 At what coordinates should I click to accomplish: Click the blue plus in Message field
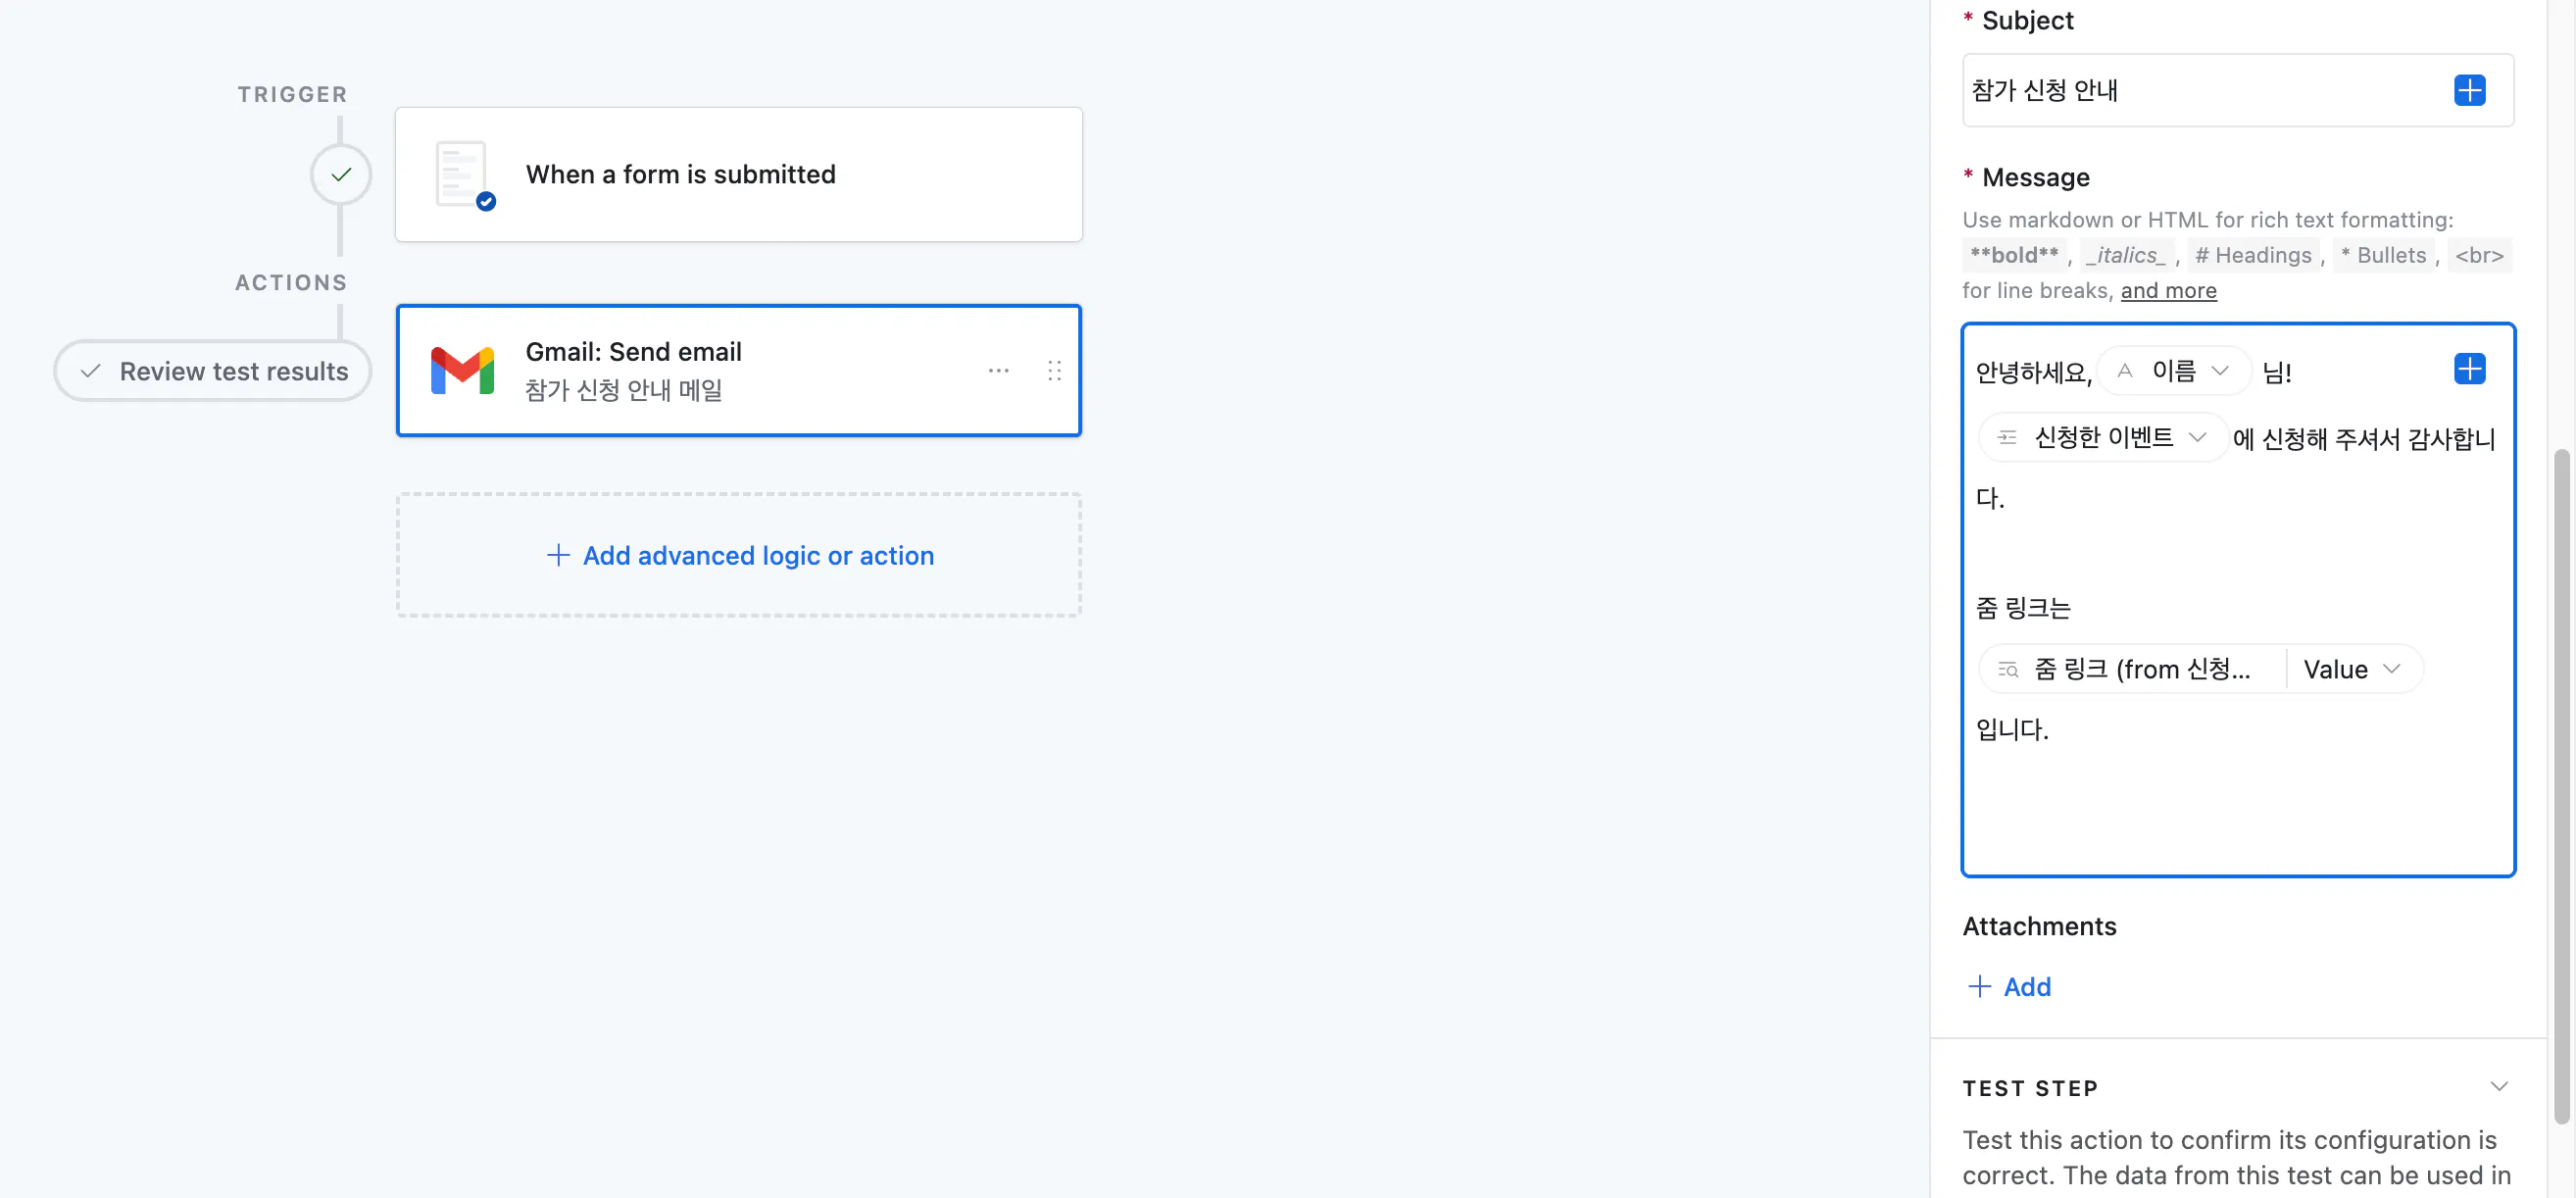click(x=2469, y=369)
